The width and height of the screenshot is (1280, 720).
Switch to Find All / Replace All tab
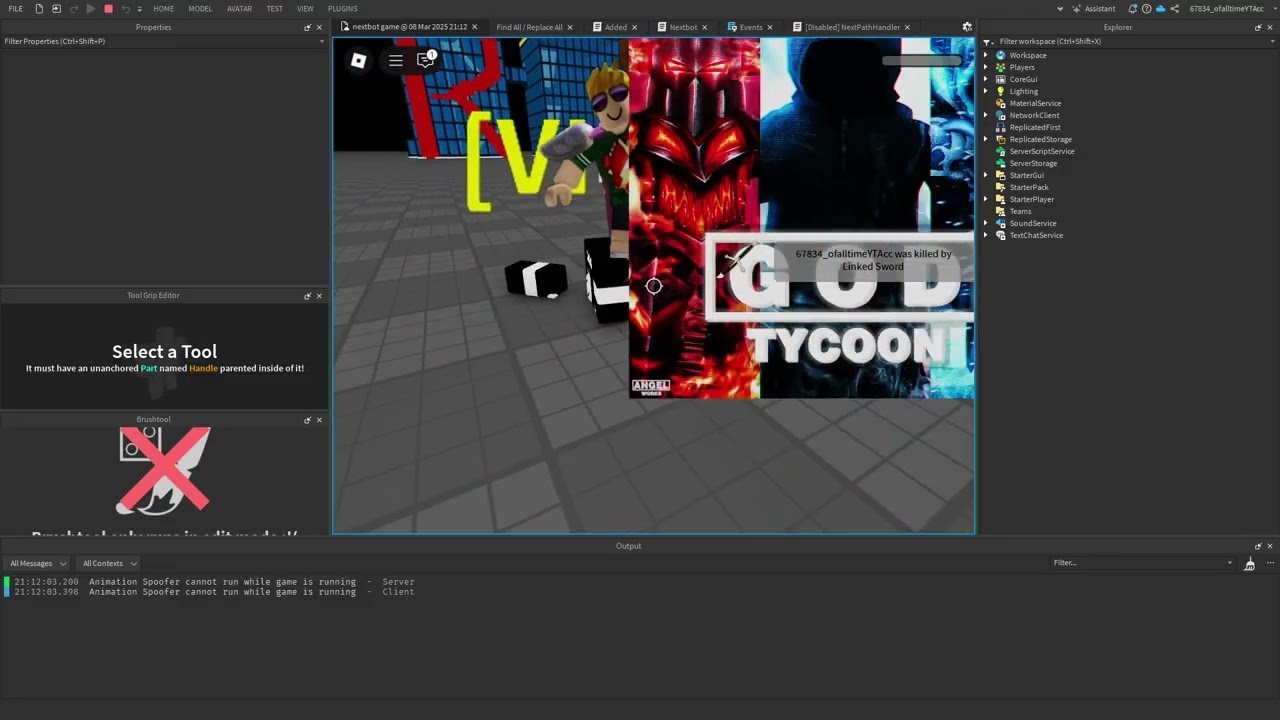pos(529,27)
